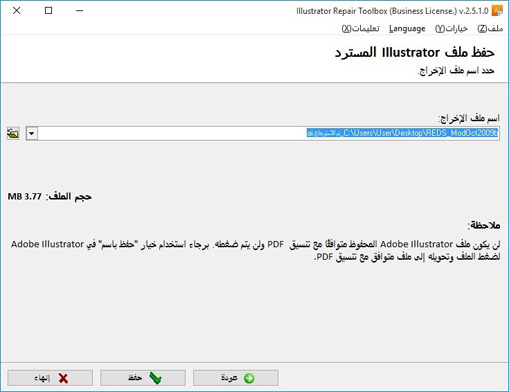Click the 'اسم ملف الإخراج' label
509x392 pixels.
click(x=469, y=118)
